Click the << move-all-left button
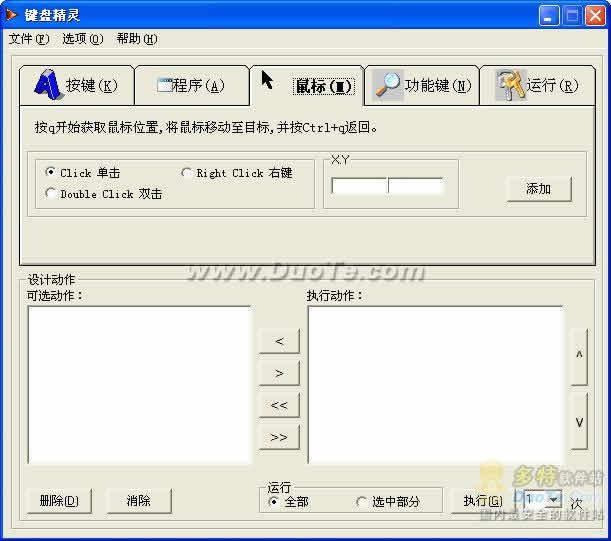This screenshot has height=541, width=611. (x=279, y=405)
